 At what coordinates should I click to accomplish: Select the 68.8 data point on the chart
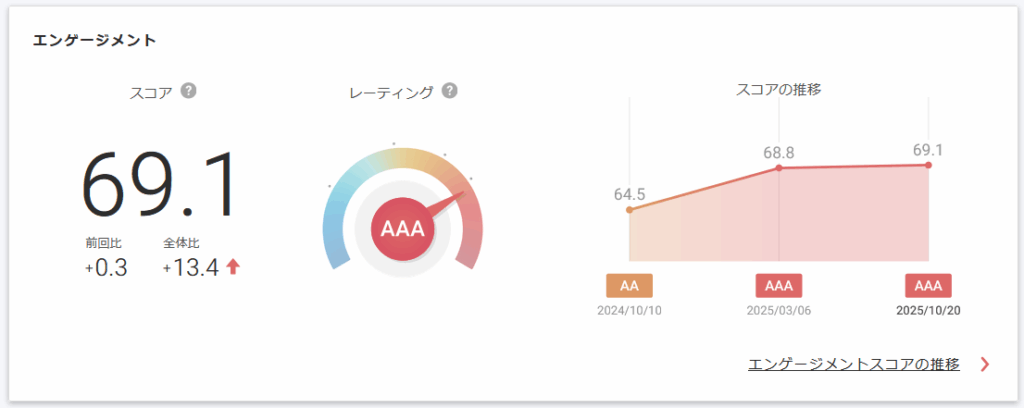779,168
